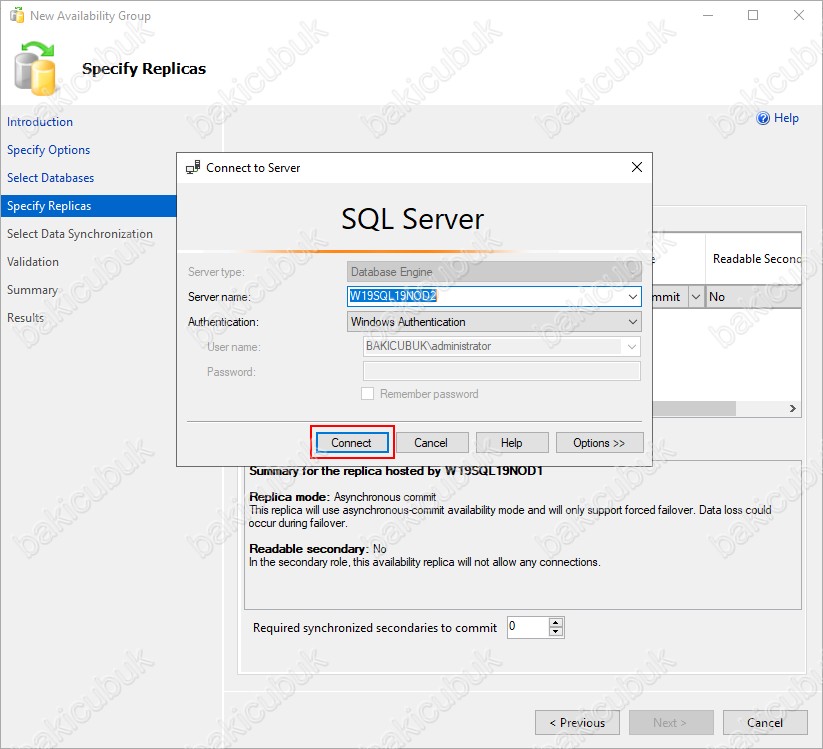Toggle Remember password checkbox
Image resolution: width=823 pixels, height=749 pixels.
(367, 394)
